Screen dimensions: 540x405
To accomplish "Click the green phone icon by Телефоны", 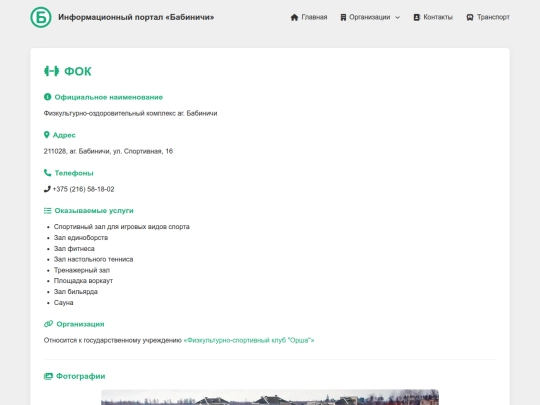I will pyautogui.click(x=48, y=173).
